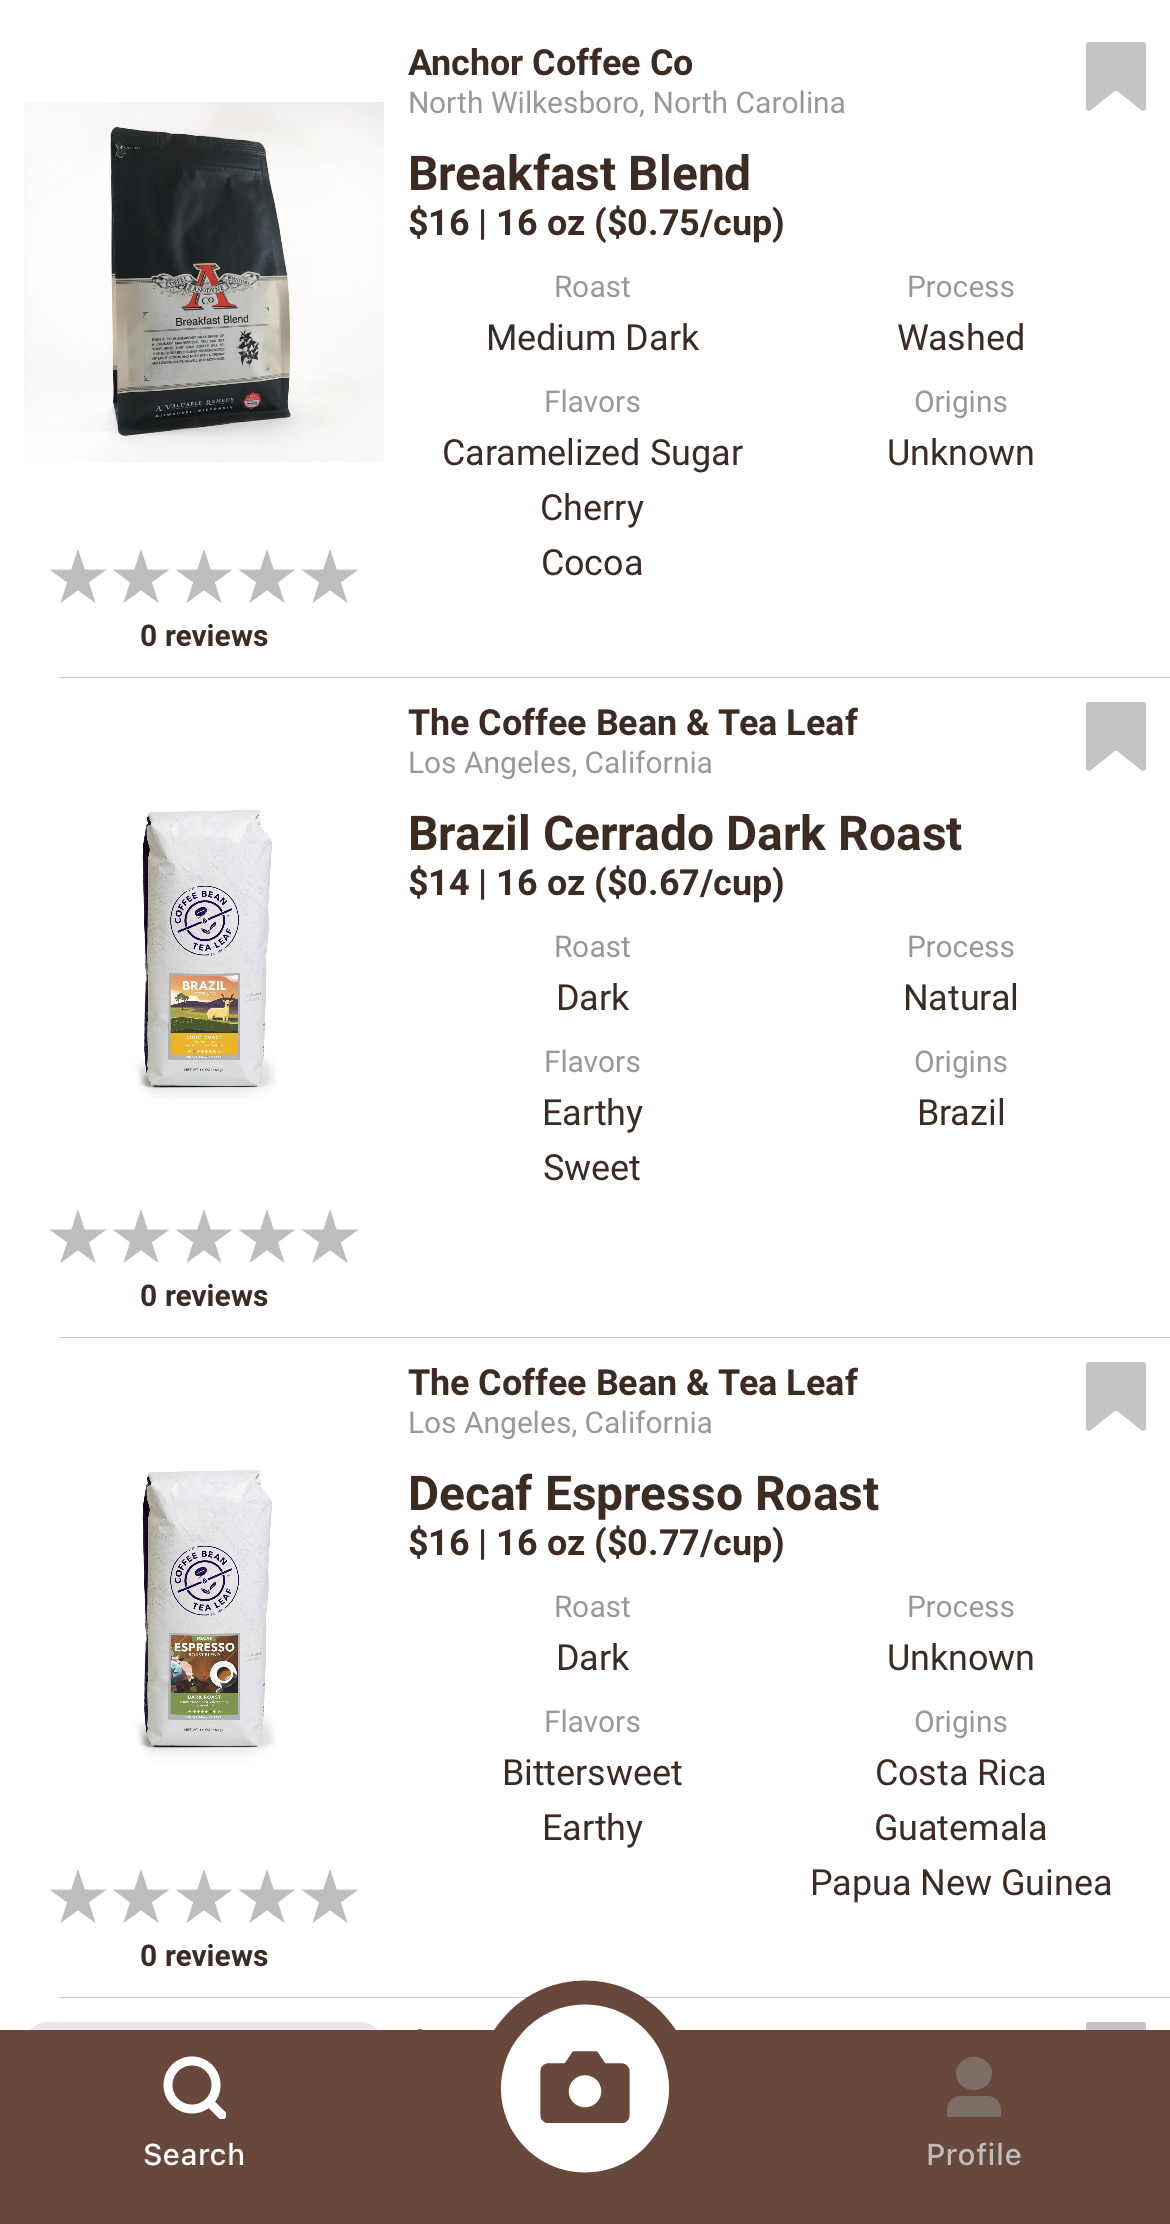Open the Decaf Espresso bag image
1170x2224 pixels.
(204, 1608)
